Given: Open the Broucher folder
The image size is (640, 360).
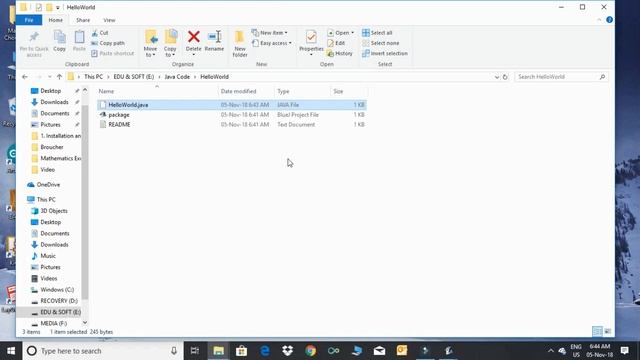Looking at the screenshot, I should (52, 147).
